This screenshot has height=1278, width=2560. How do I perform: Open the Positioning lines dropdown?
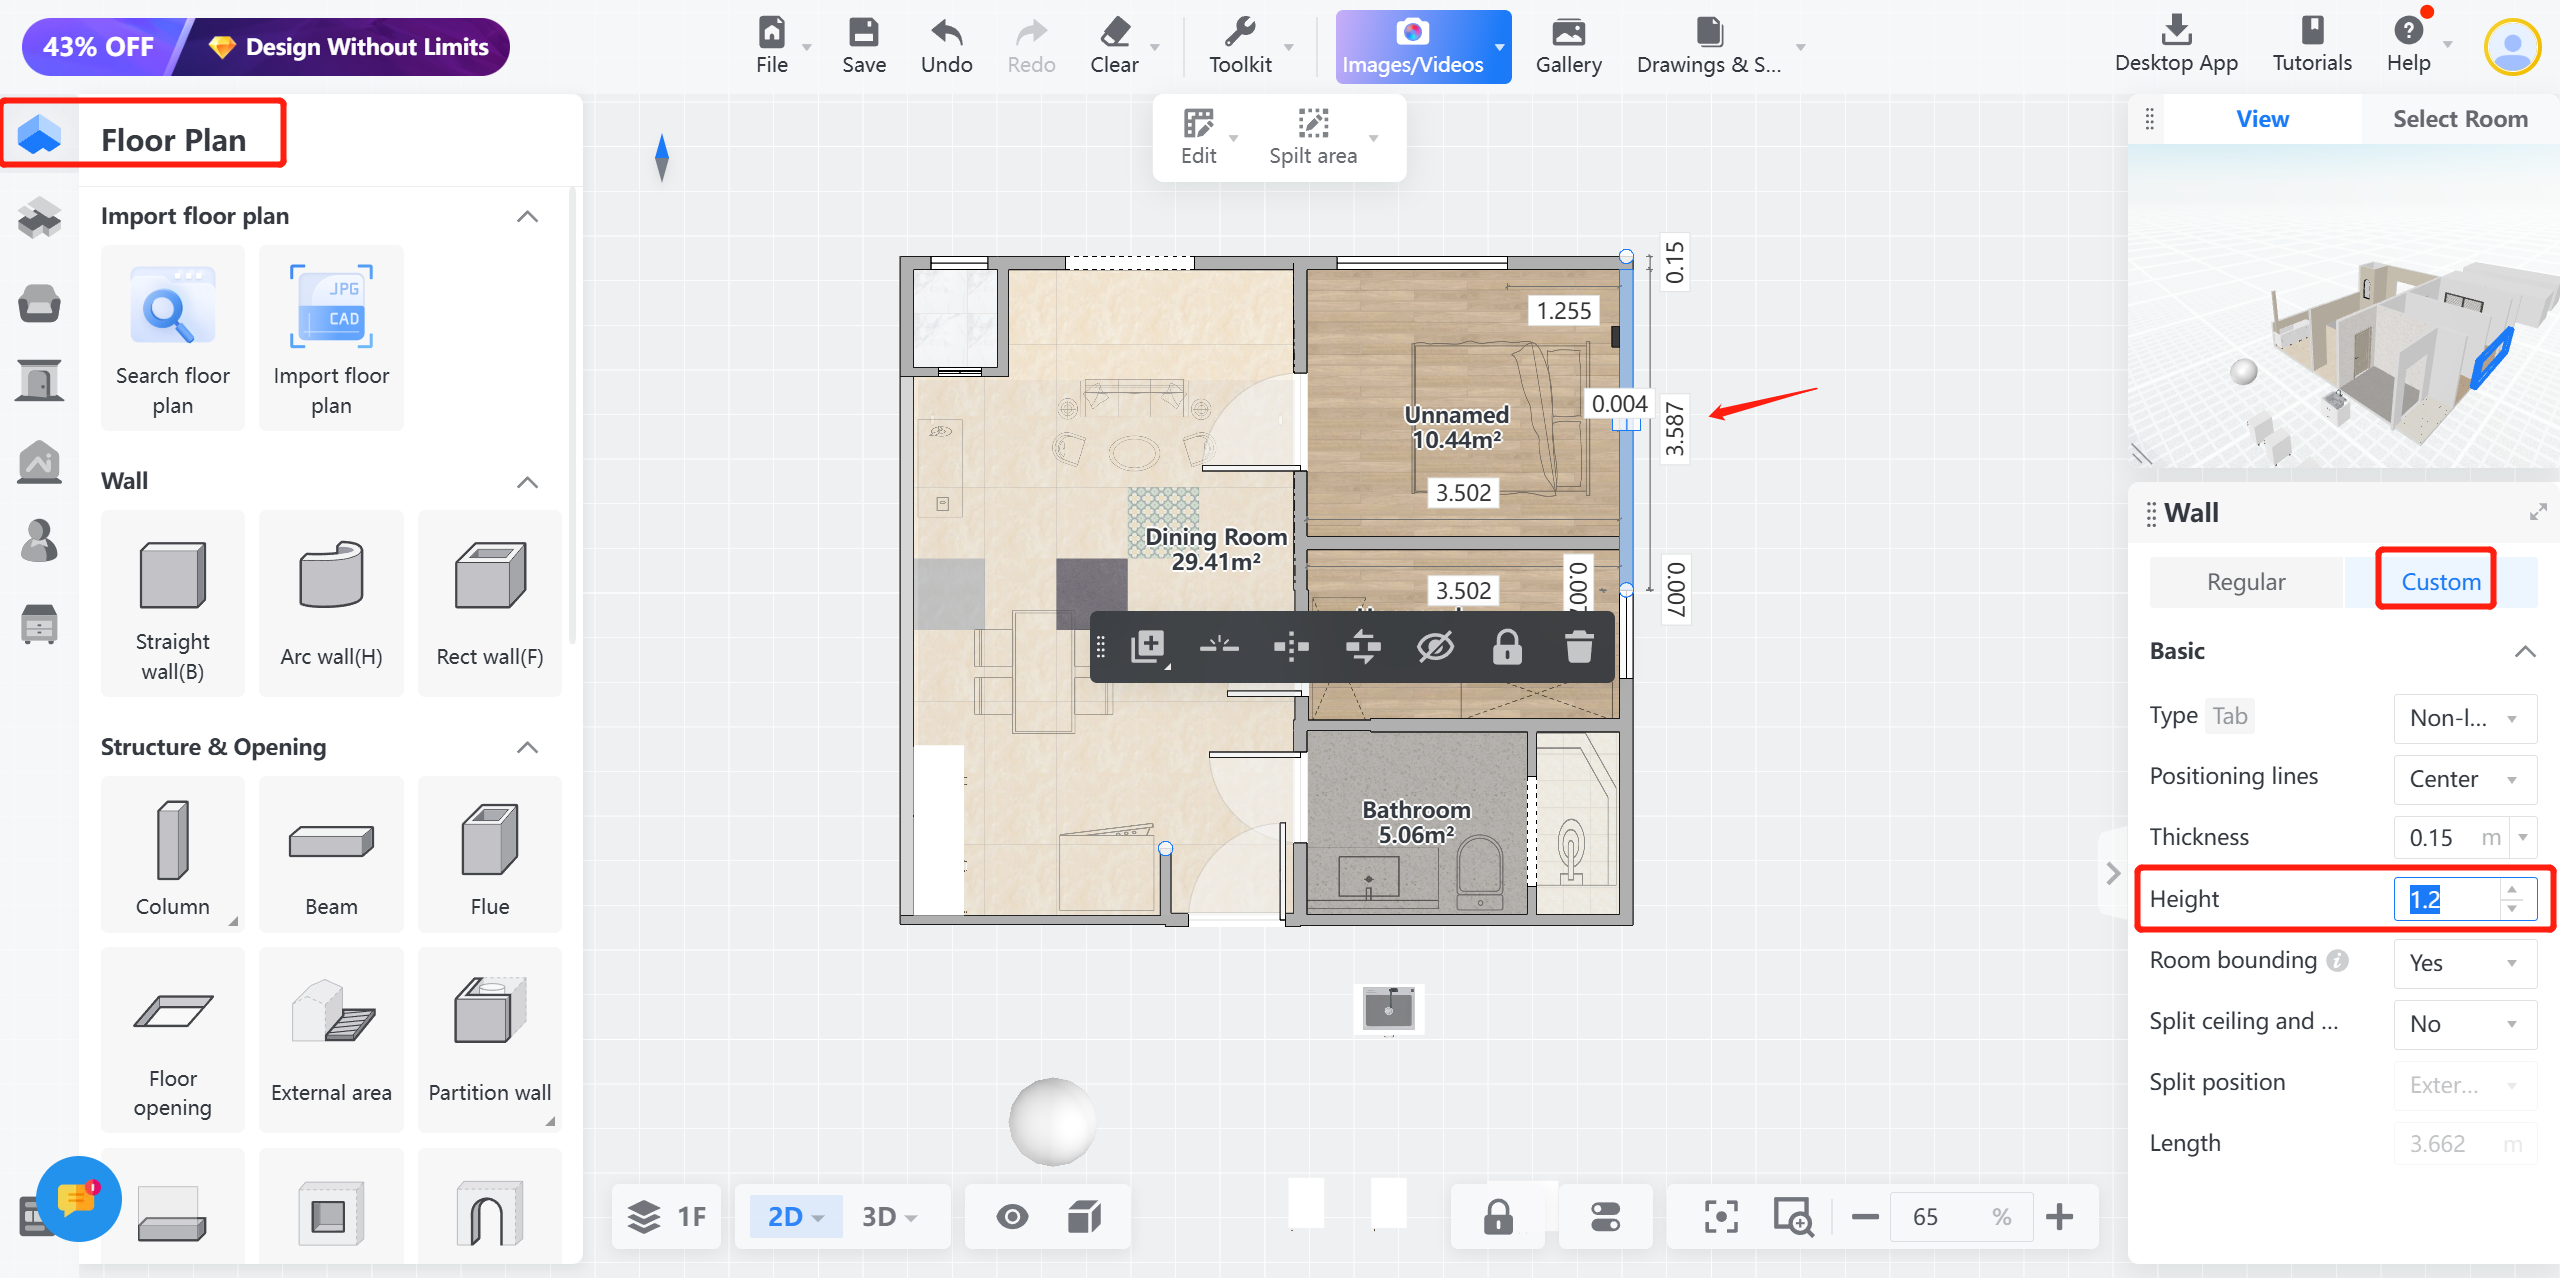[2464, 779]
